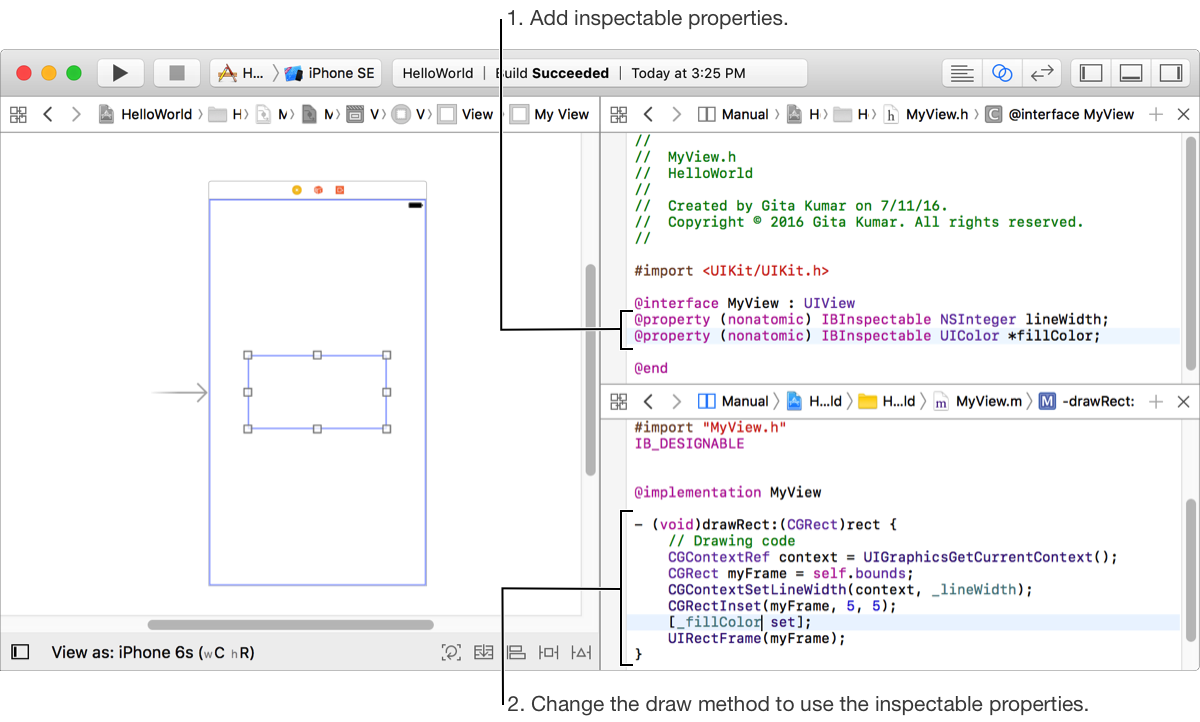Toggle the Navigator panel visibility
Viewport: 1200px width, 722px height.
coord(1091,73)
